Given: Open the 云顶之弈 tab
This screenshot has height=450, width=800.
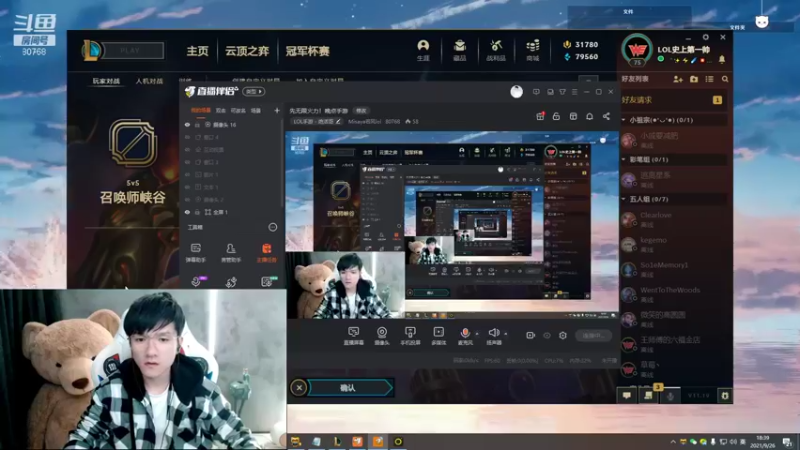Looking at the screenshot, I should coord(247,51).
